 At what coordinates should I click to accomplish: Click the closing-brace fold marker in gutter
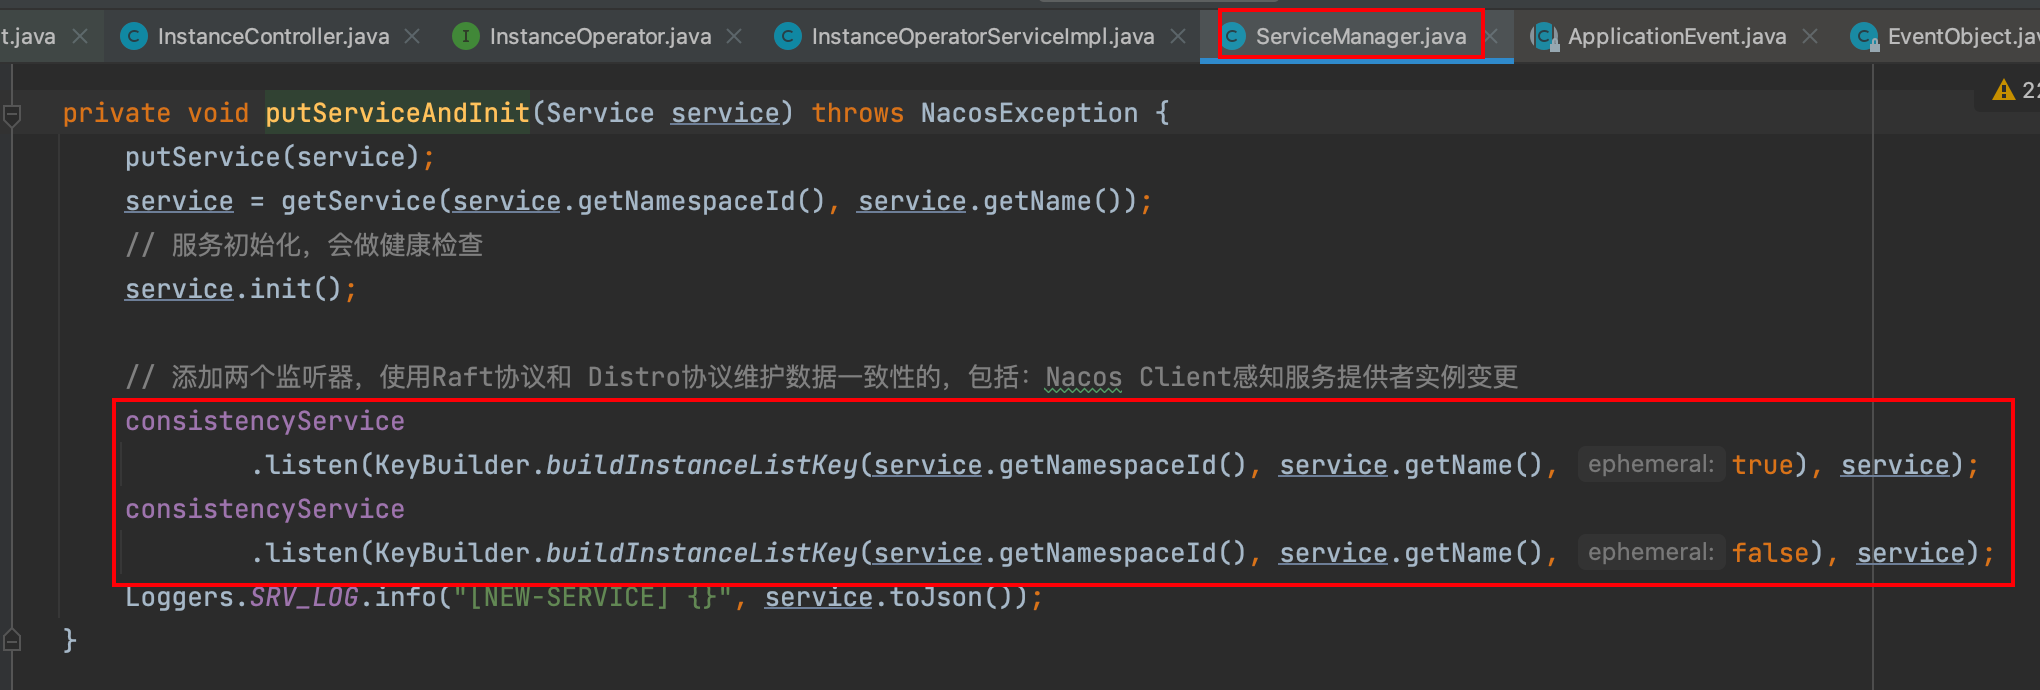click(12, 639)
